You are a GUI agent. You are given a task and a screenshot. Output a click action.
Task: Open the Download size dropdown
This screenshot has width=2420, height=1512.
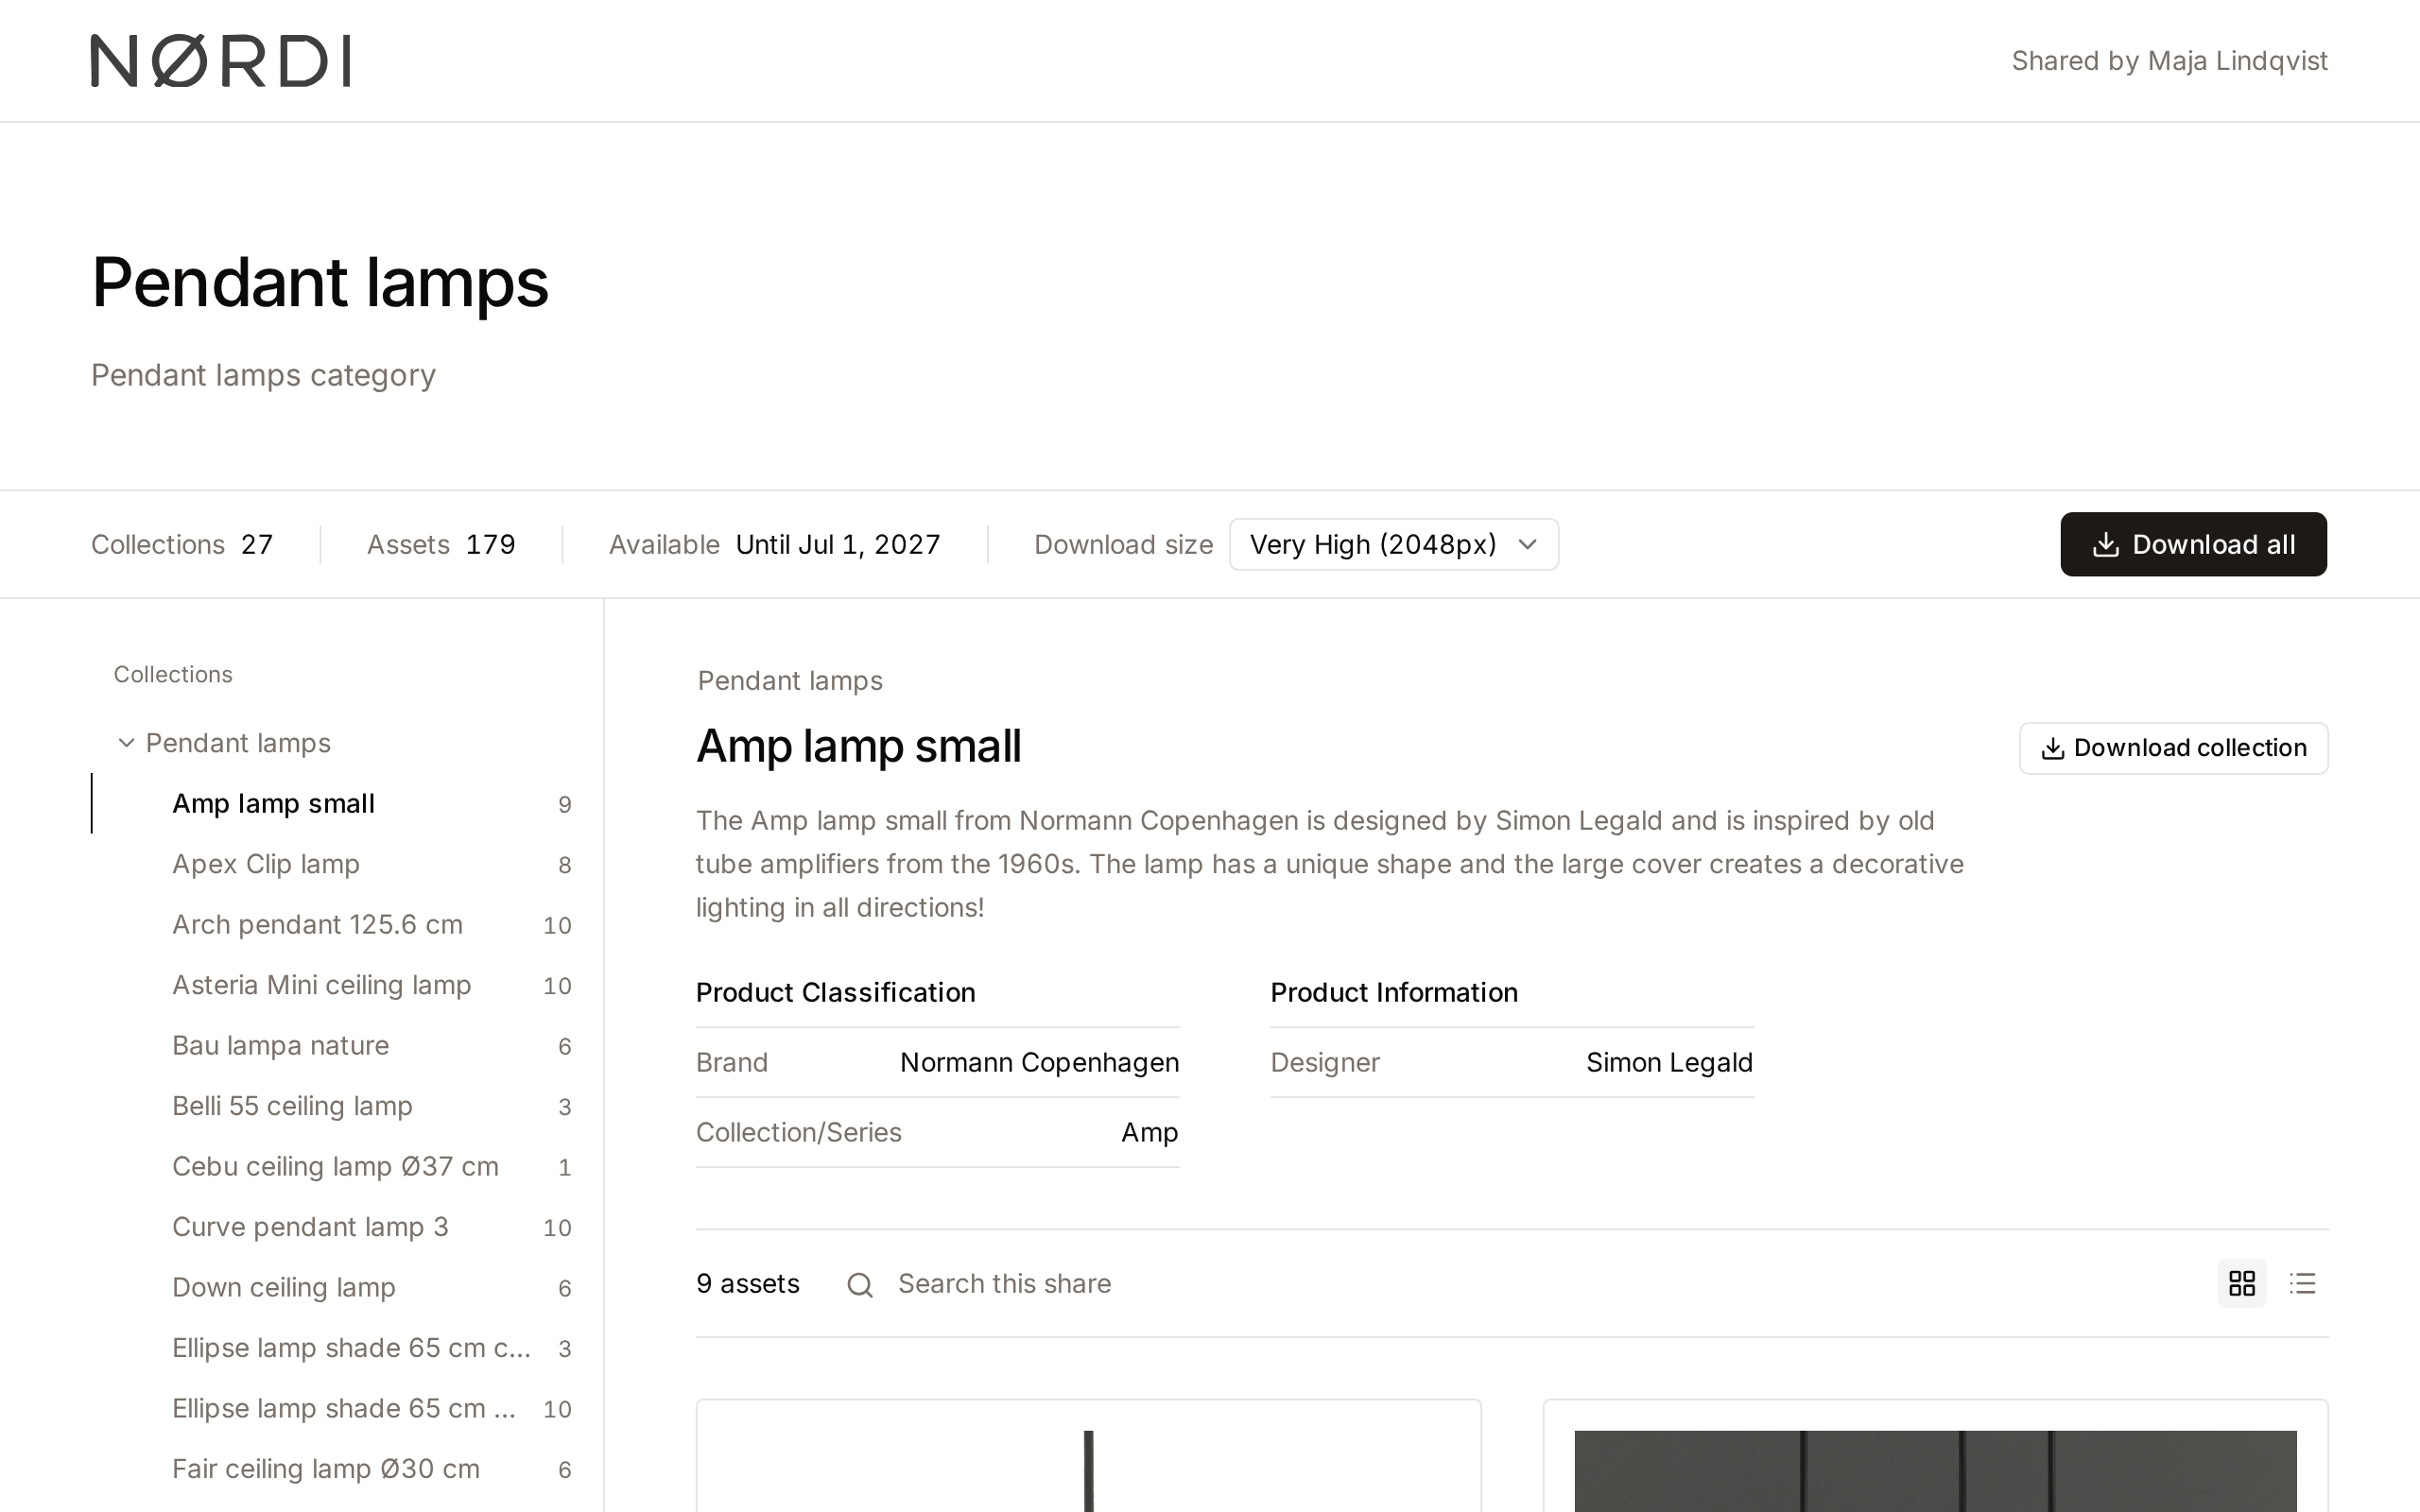pyautogui.click(x=1393, y=544)
